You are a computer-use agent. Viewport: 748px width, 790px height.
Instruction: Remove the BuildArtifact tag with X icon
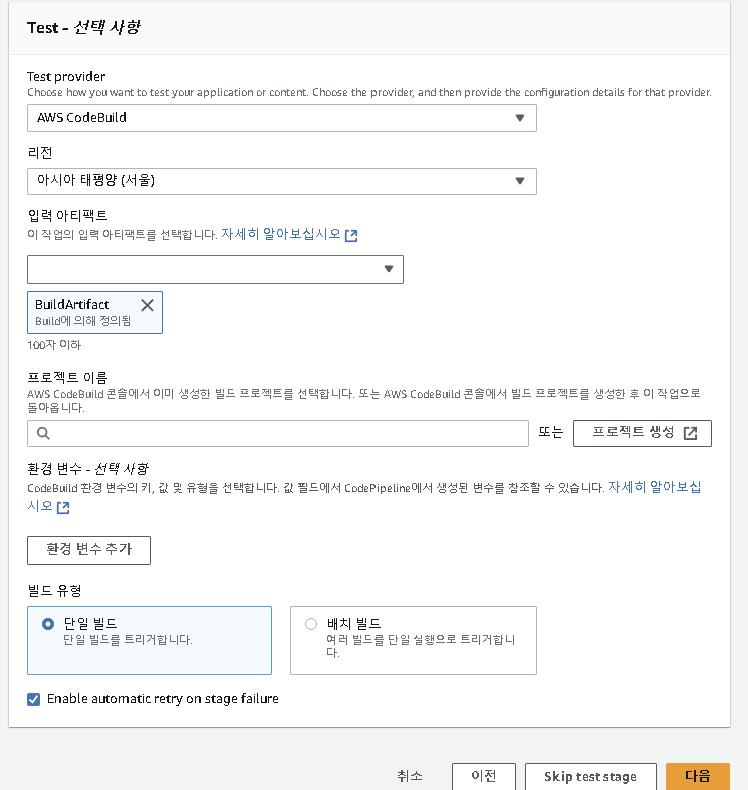[148, 305]
